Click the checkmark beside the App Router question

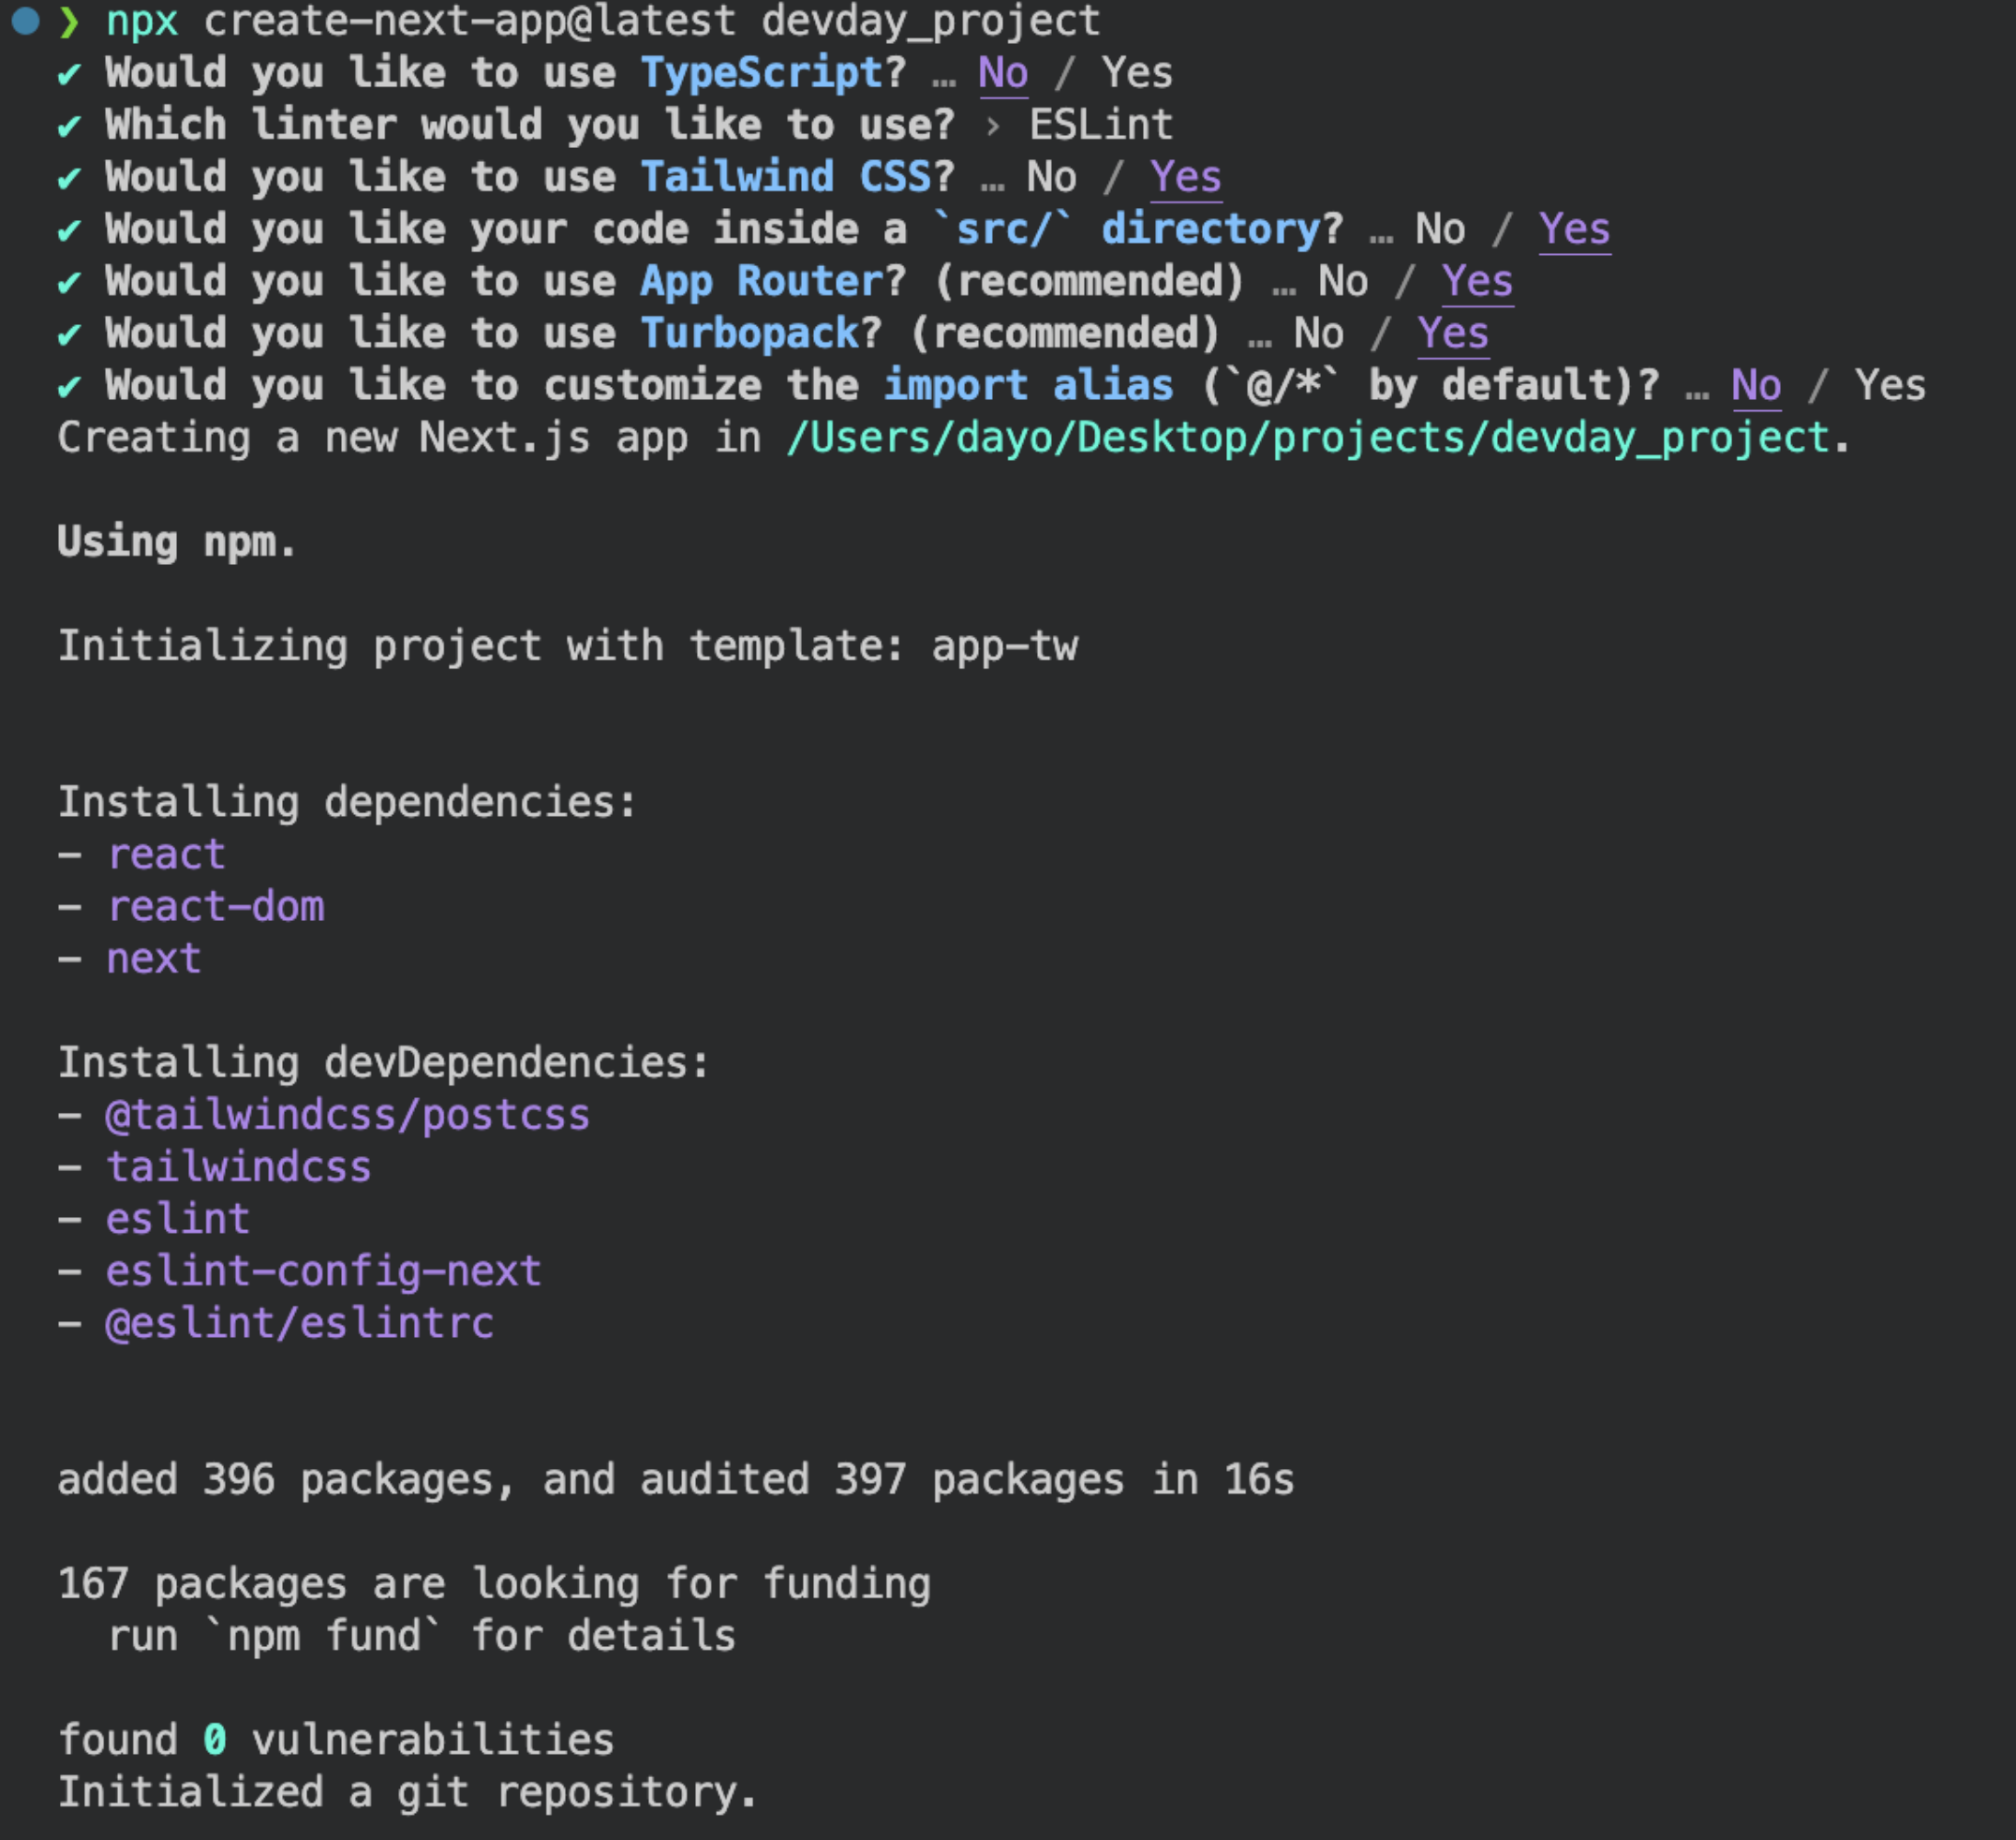69,282
